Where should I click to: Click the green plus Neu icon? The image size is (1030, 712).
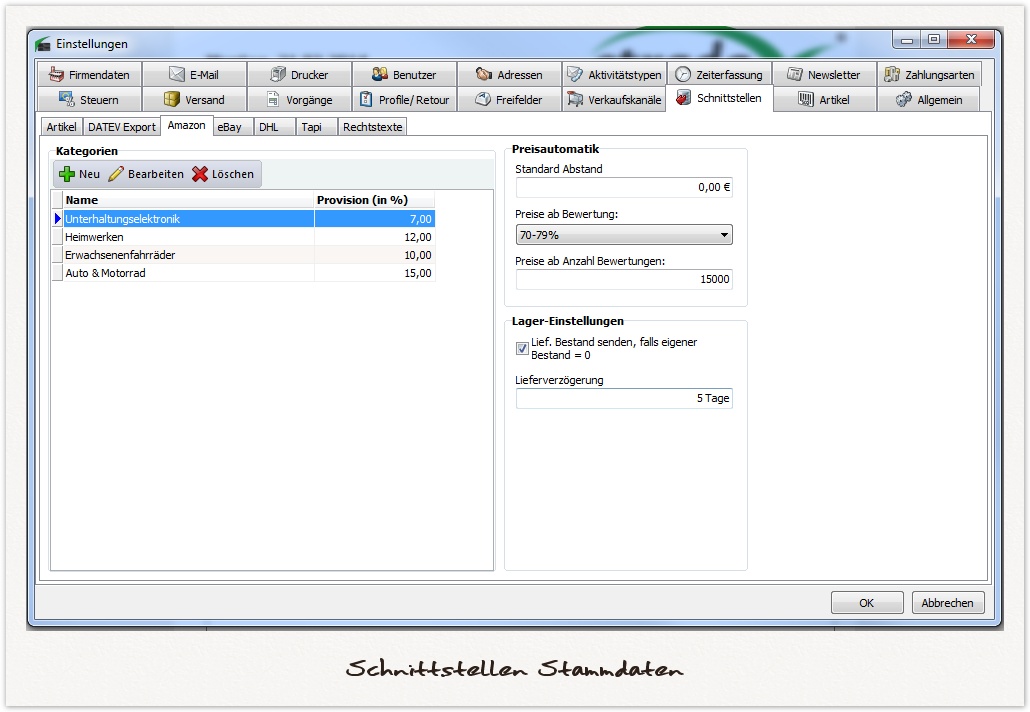pyautogui.click(x=67, y=174)
